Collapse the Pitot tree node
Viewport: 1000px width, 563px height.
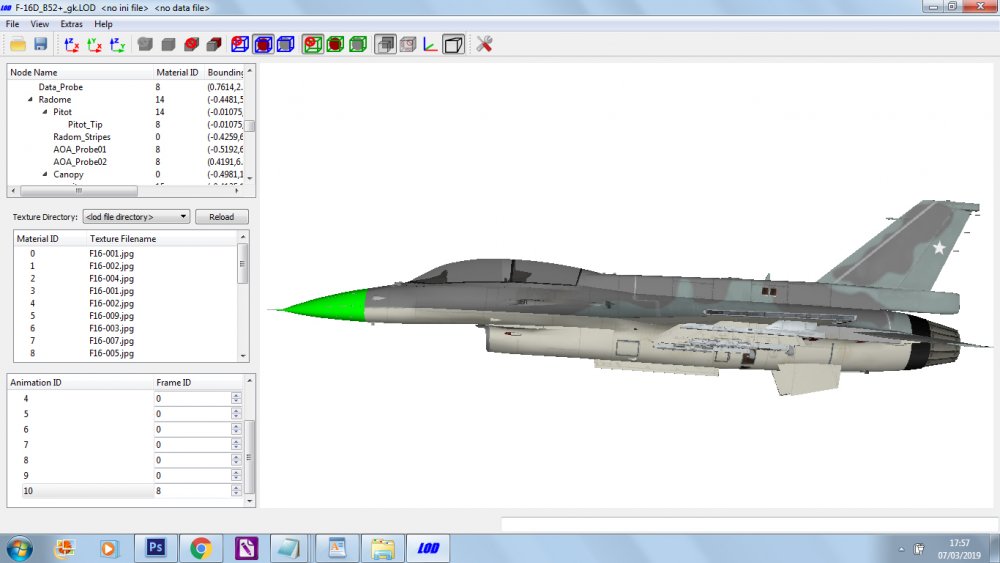(45, 112)
